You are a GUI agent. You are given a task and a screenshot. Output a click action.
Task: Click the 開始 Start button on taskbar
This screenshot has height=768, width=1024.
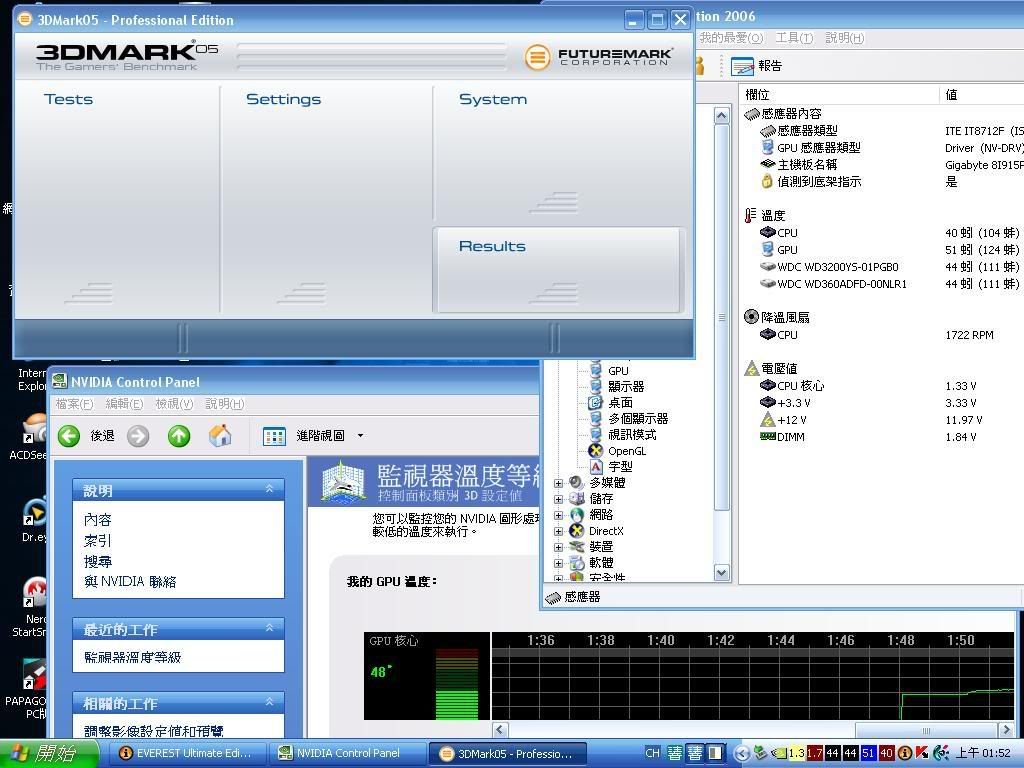[42, 753]
